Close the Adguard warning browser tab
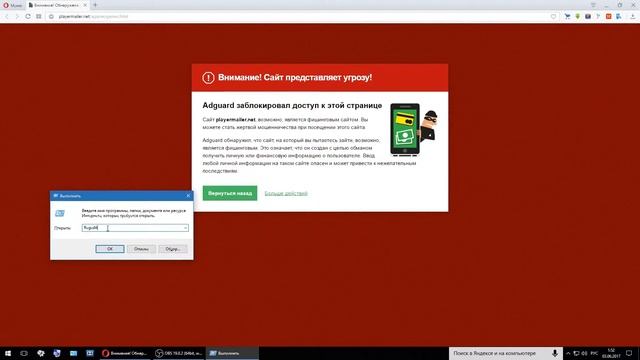The height and width of the screenshot is (360, 640). tap(85, 5)
